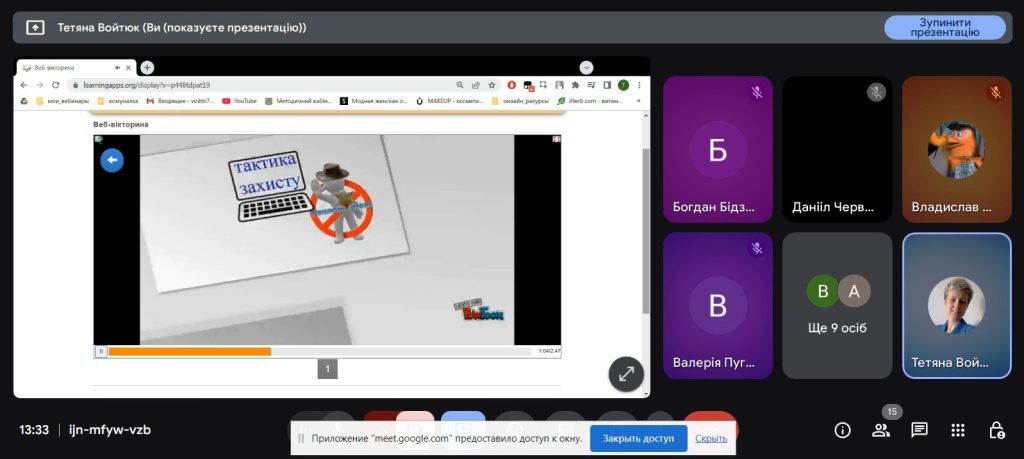The image size is (1024, 459).
Task: Select Богдан's participant tile
Action: [717, 149]
